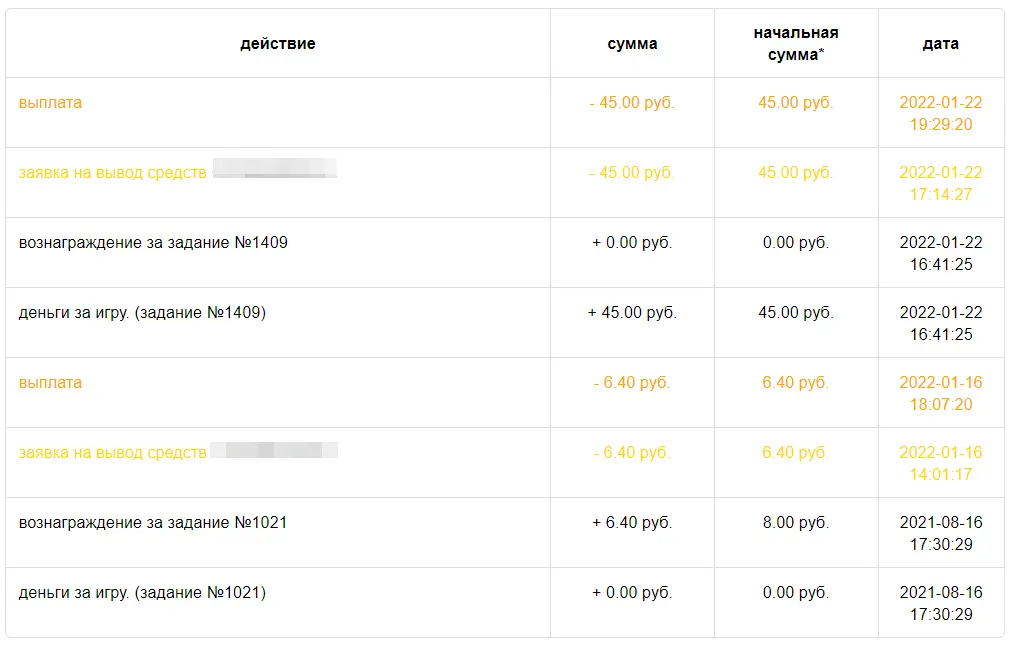Select 'деньги за игру. (задание №1409)' text

[142, 313]
